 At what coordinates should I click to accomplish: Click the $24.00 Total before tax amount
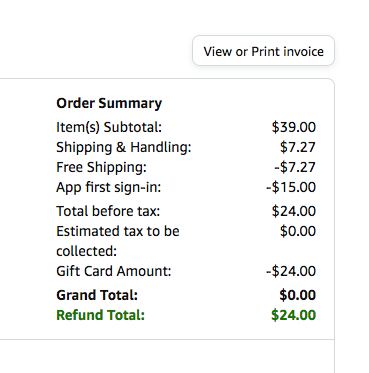(x=294, y=211)
